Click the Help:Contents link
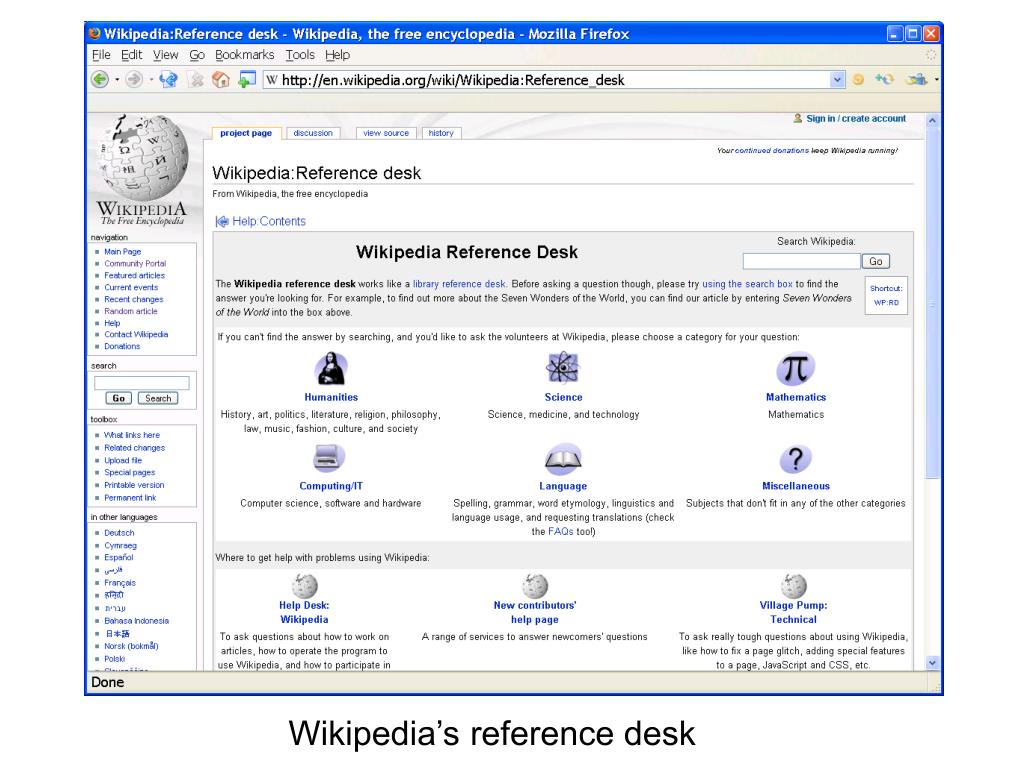Screen dimensions: 1024x768 click(268, 221)
